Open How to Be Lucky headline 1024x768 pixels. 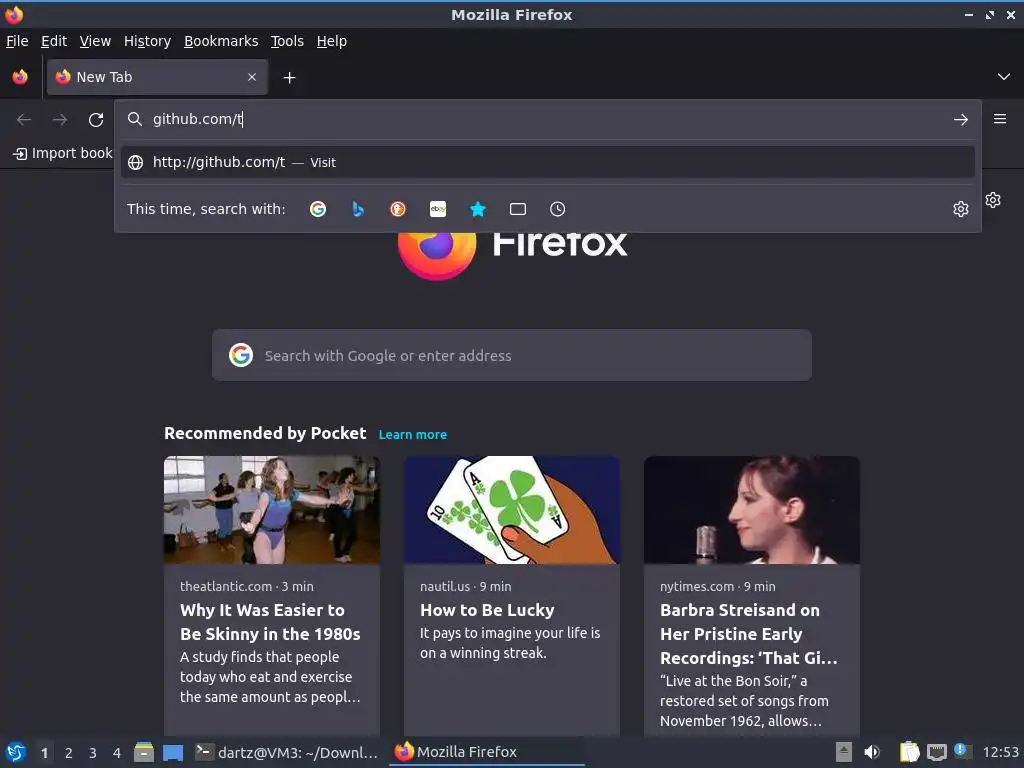click(487, 610)
